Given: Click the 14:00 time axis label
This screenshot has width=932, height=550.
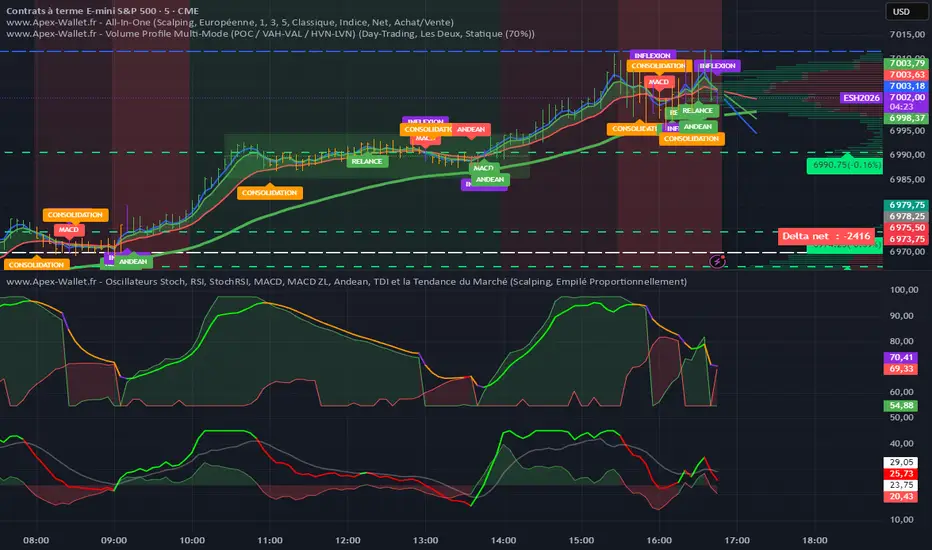Looking at the screenshot, I should click(503, 540).
